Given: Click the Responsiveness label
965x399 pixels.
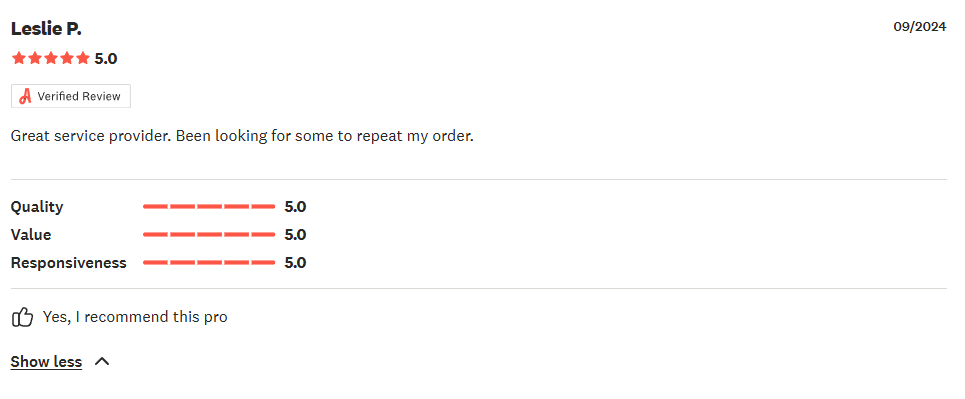Looking at the screenshot, I should (x=68, y=263).
